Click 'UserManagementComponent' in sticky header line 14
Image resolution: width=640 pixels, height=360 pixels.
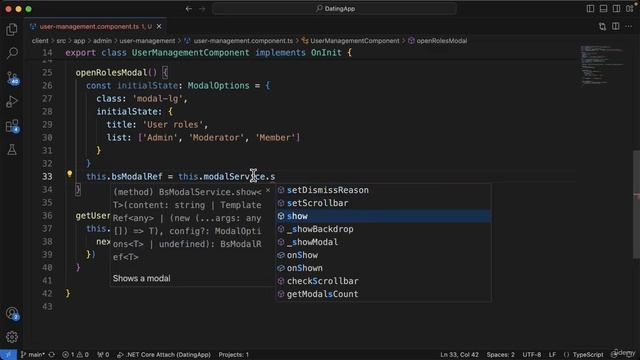point(190,53)
